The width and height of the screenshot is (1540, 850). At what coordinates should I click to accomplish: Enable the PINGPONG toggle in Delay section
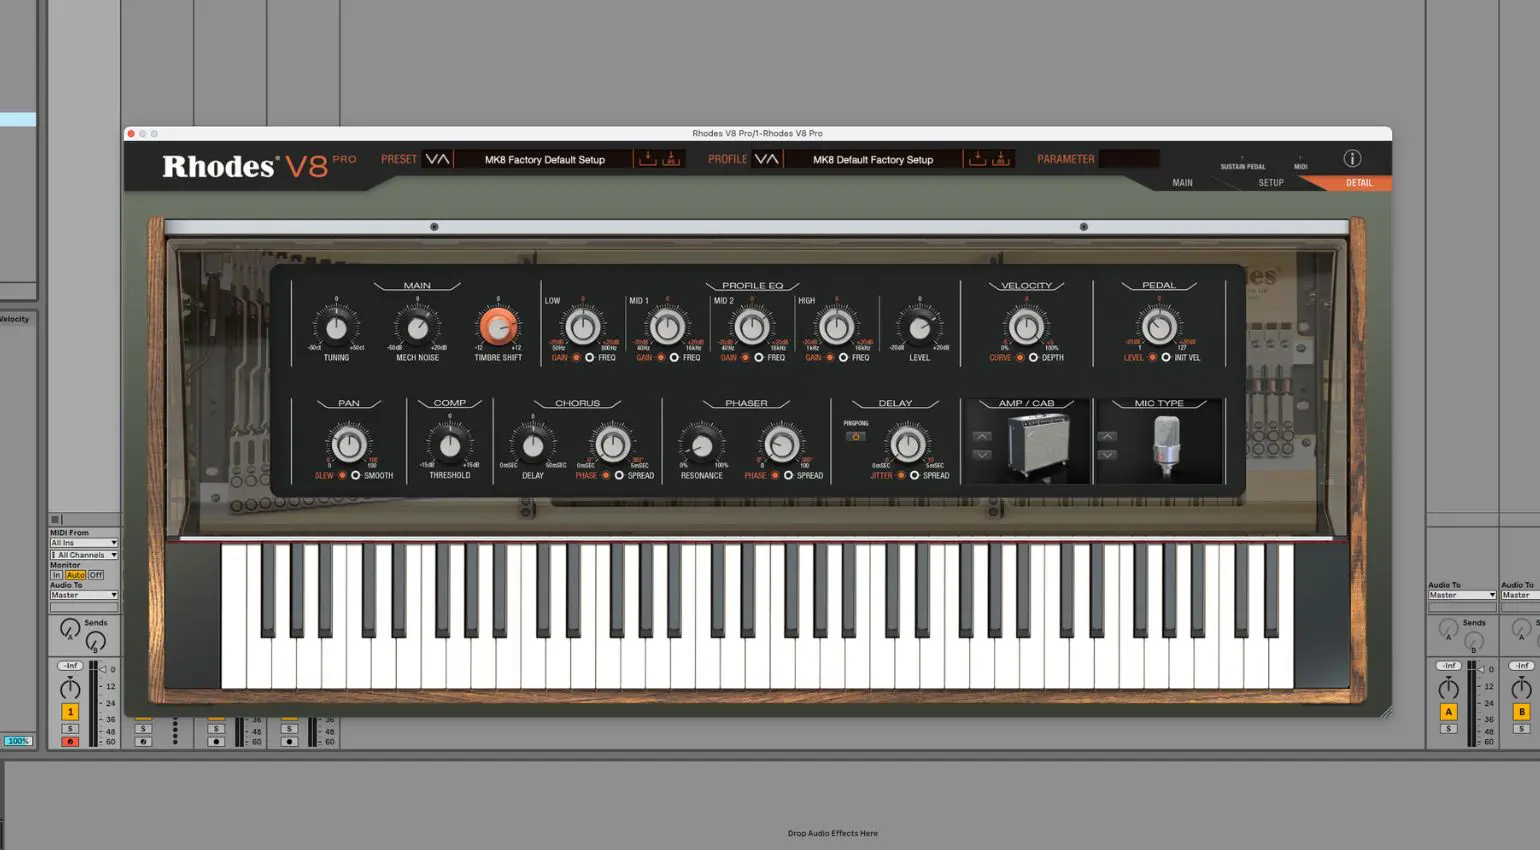(x=856, y=436)
